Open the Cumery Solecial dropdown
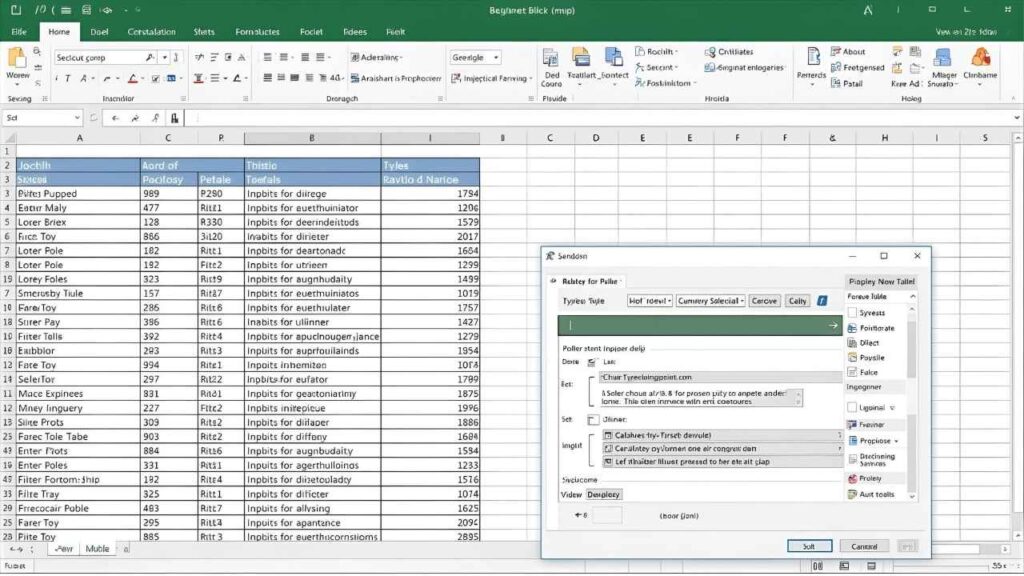 (x=711, y=301)
